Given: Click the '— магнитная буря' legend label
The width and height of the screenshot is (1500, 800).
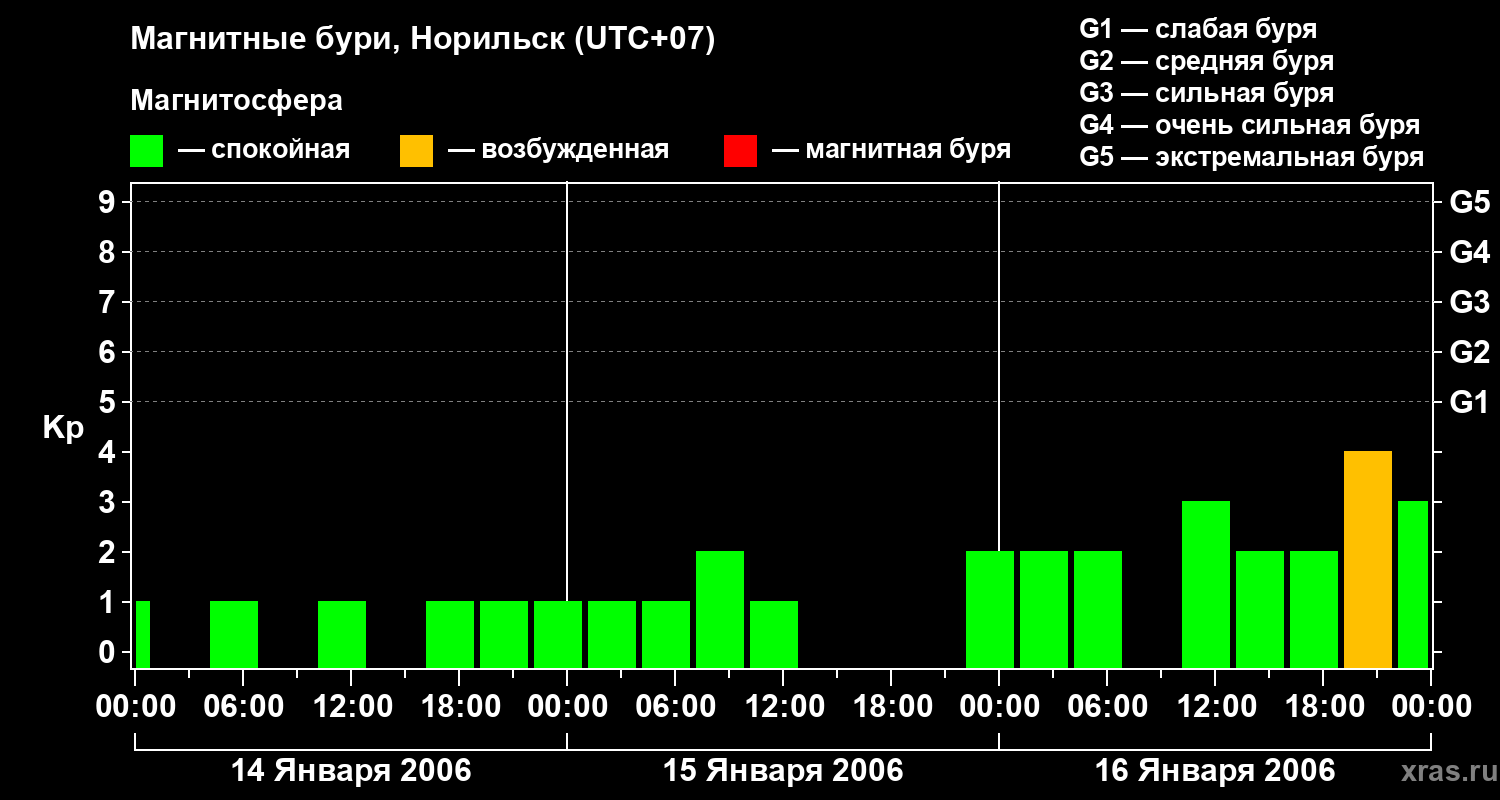Looking at the screenshot, I should pos(892,151).
